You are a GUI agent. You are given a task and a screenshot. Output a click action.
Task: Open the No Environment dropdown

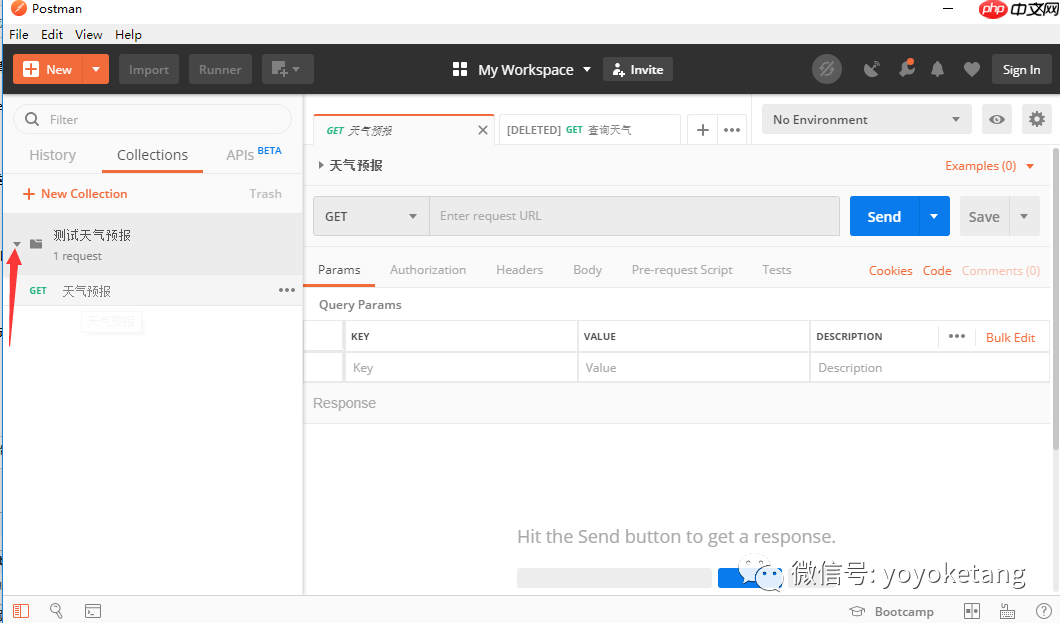tap(867, 120)
